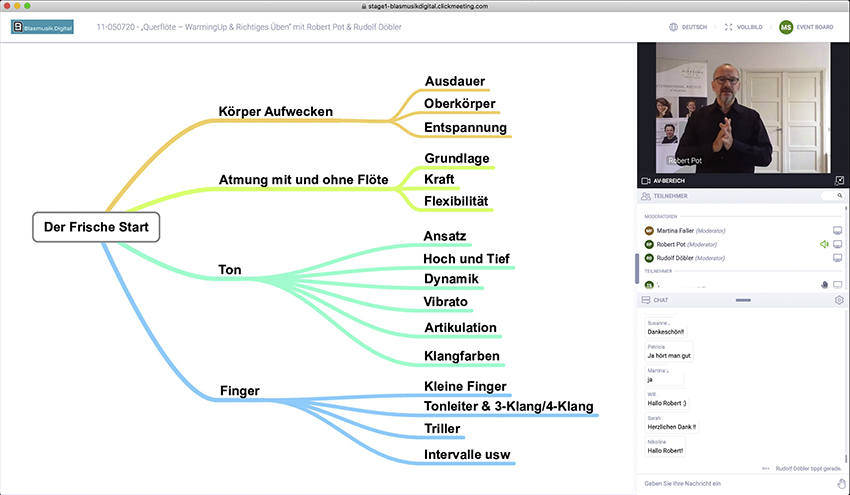Click the MS user avatar
This screenshot has width=850, height=495.
click(786, 27)
